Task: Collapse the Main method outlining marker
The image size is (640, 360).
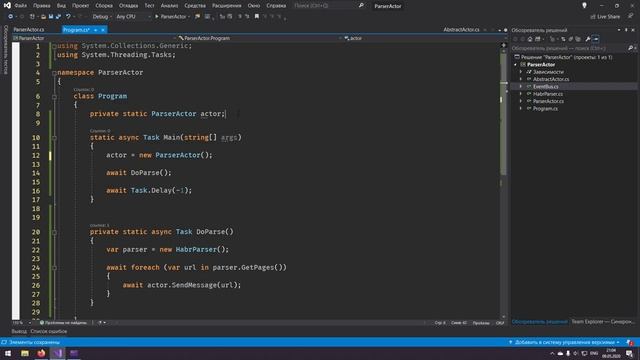Action: pyautogui.click(x=54, y=138)
